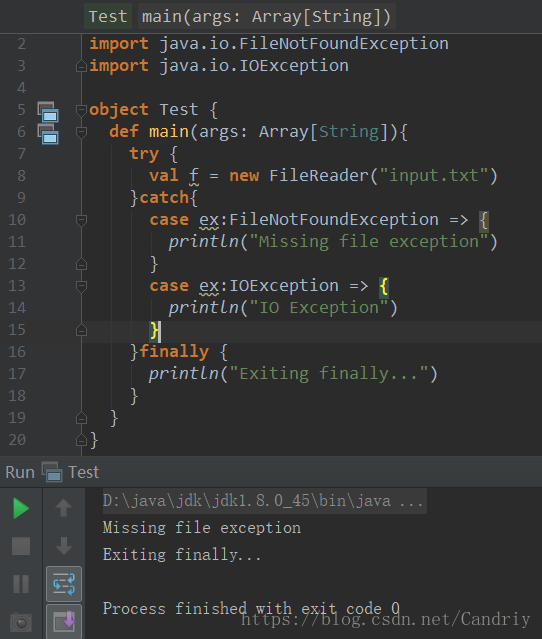The height and width of the screenshot is (639, 542).
Task: Click the java command line in console
Action: (x=264, y=501)
